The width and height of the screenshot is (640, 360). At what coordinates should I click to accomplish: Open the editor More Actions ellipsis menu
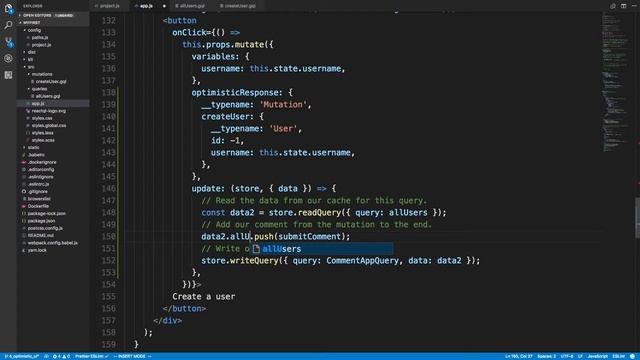pyautogui.click(x=634, y=6)
